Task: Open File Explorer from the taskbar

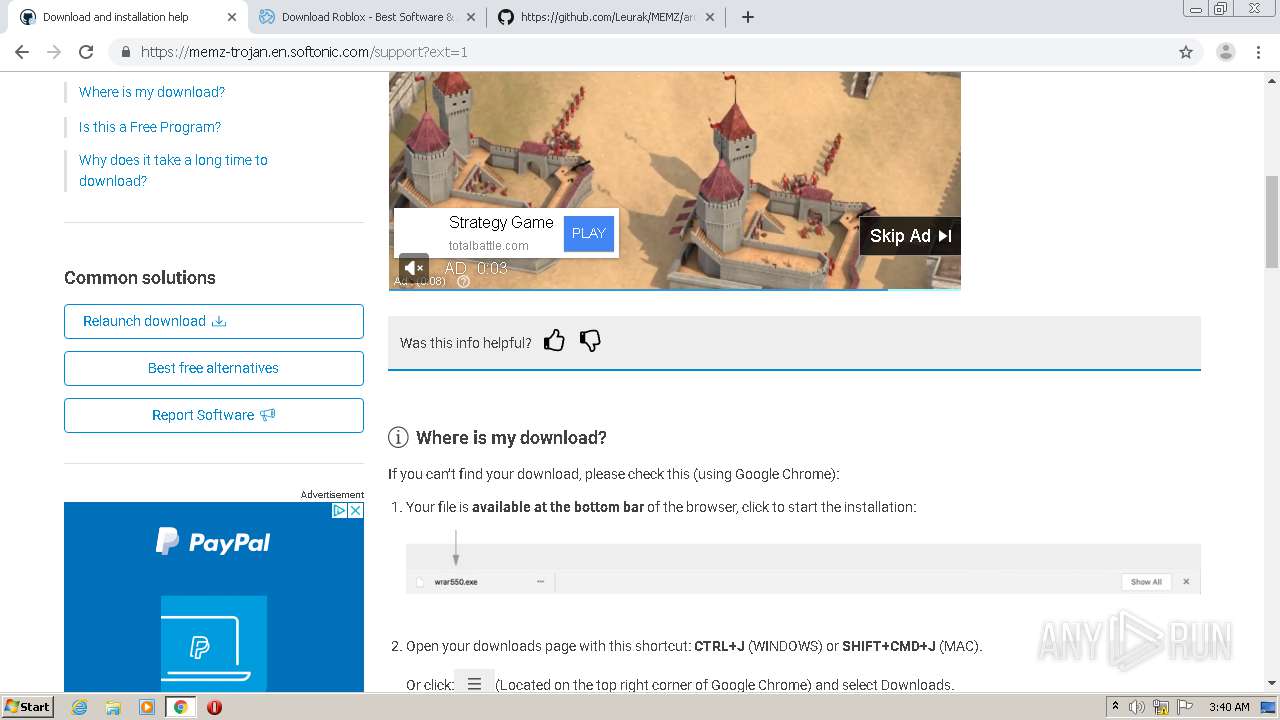Action: 113,707
